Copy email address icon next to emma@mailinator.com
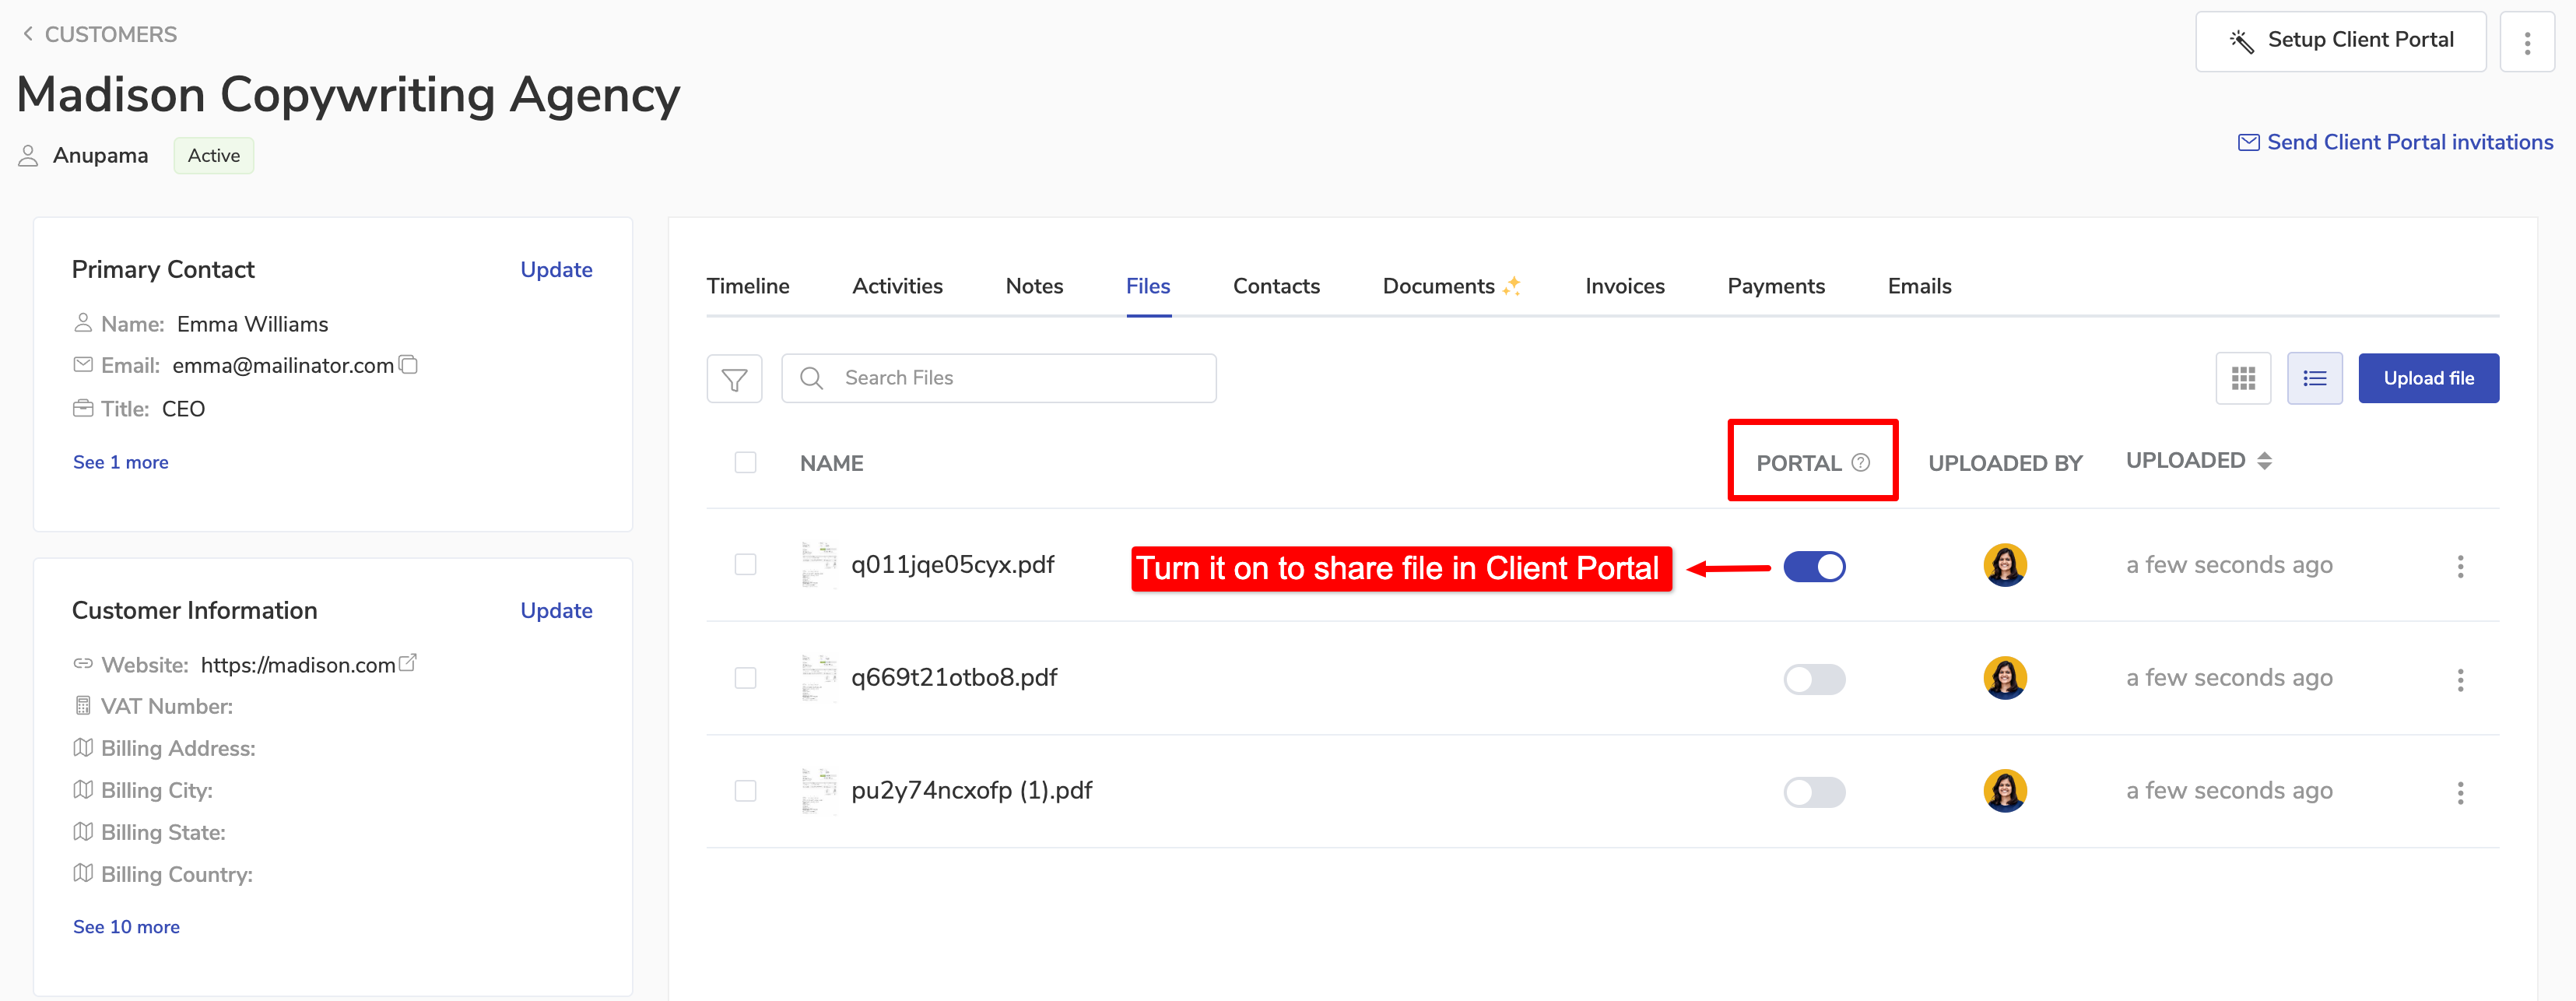Viewport: 2576px width, 1001px height. tap(408, 365)
